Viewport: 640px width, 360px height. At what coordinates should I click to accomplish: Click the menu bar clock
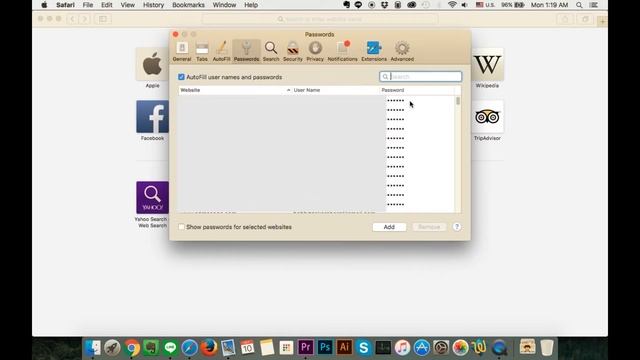pyautogui.click(x=549, y=5)
